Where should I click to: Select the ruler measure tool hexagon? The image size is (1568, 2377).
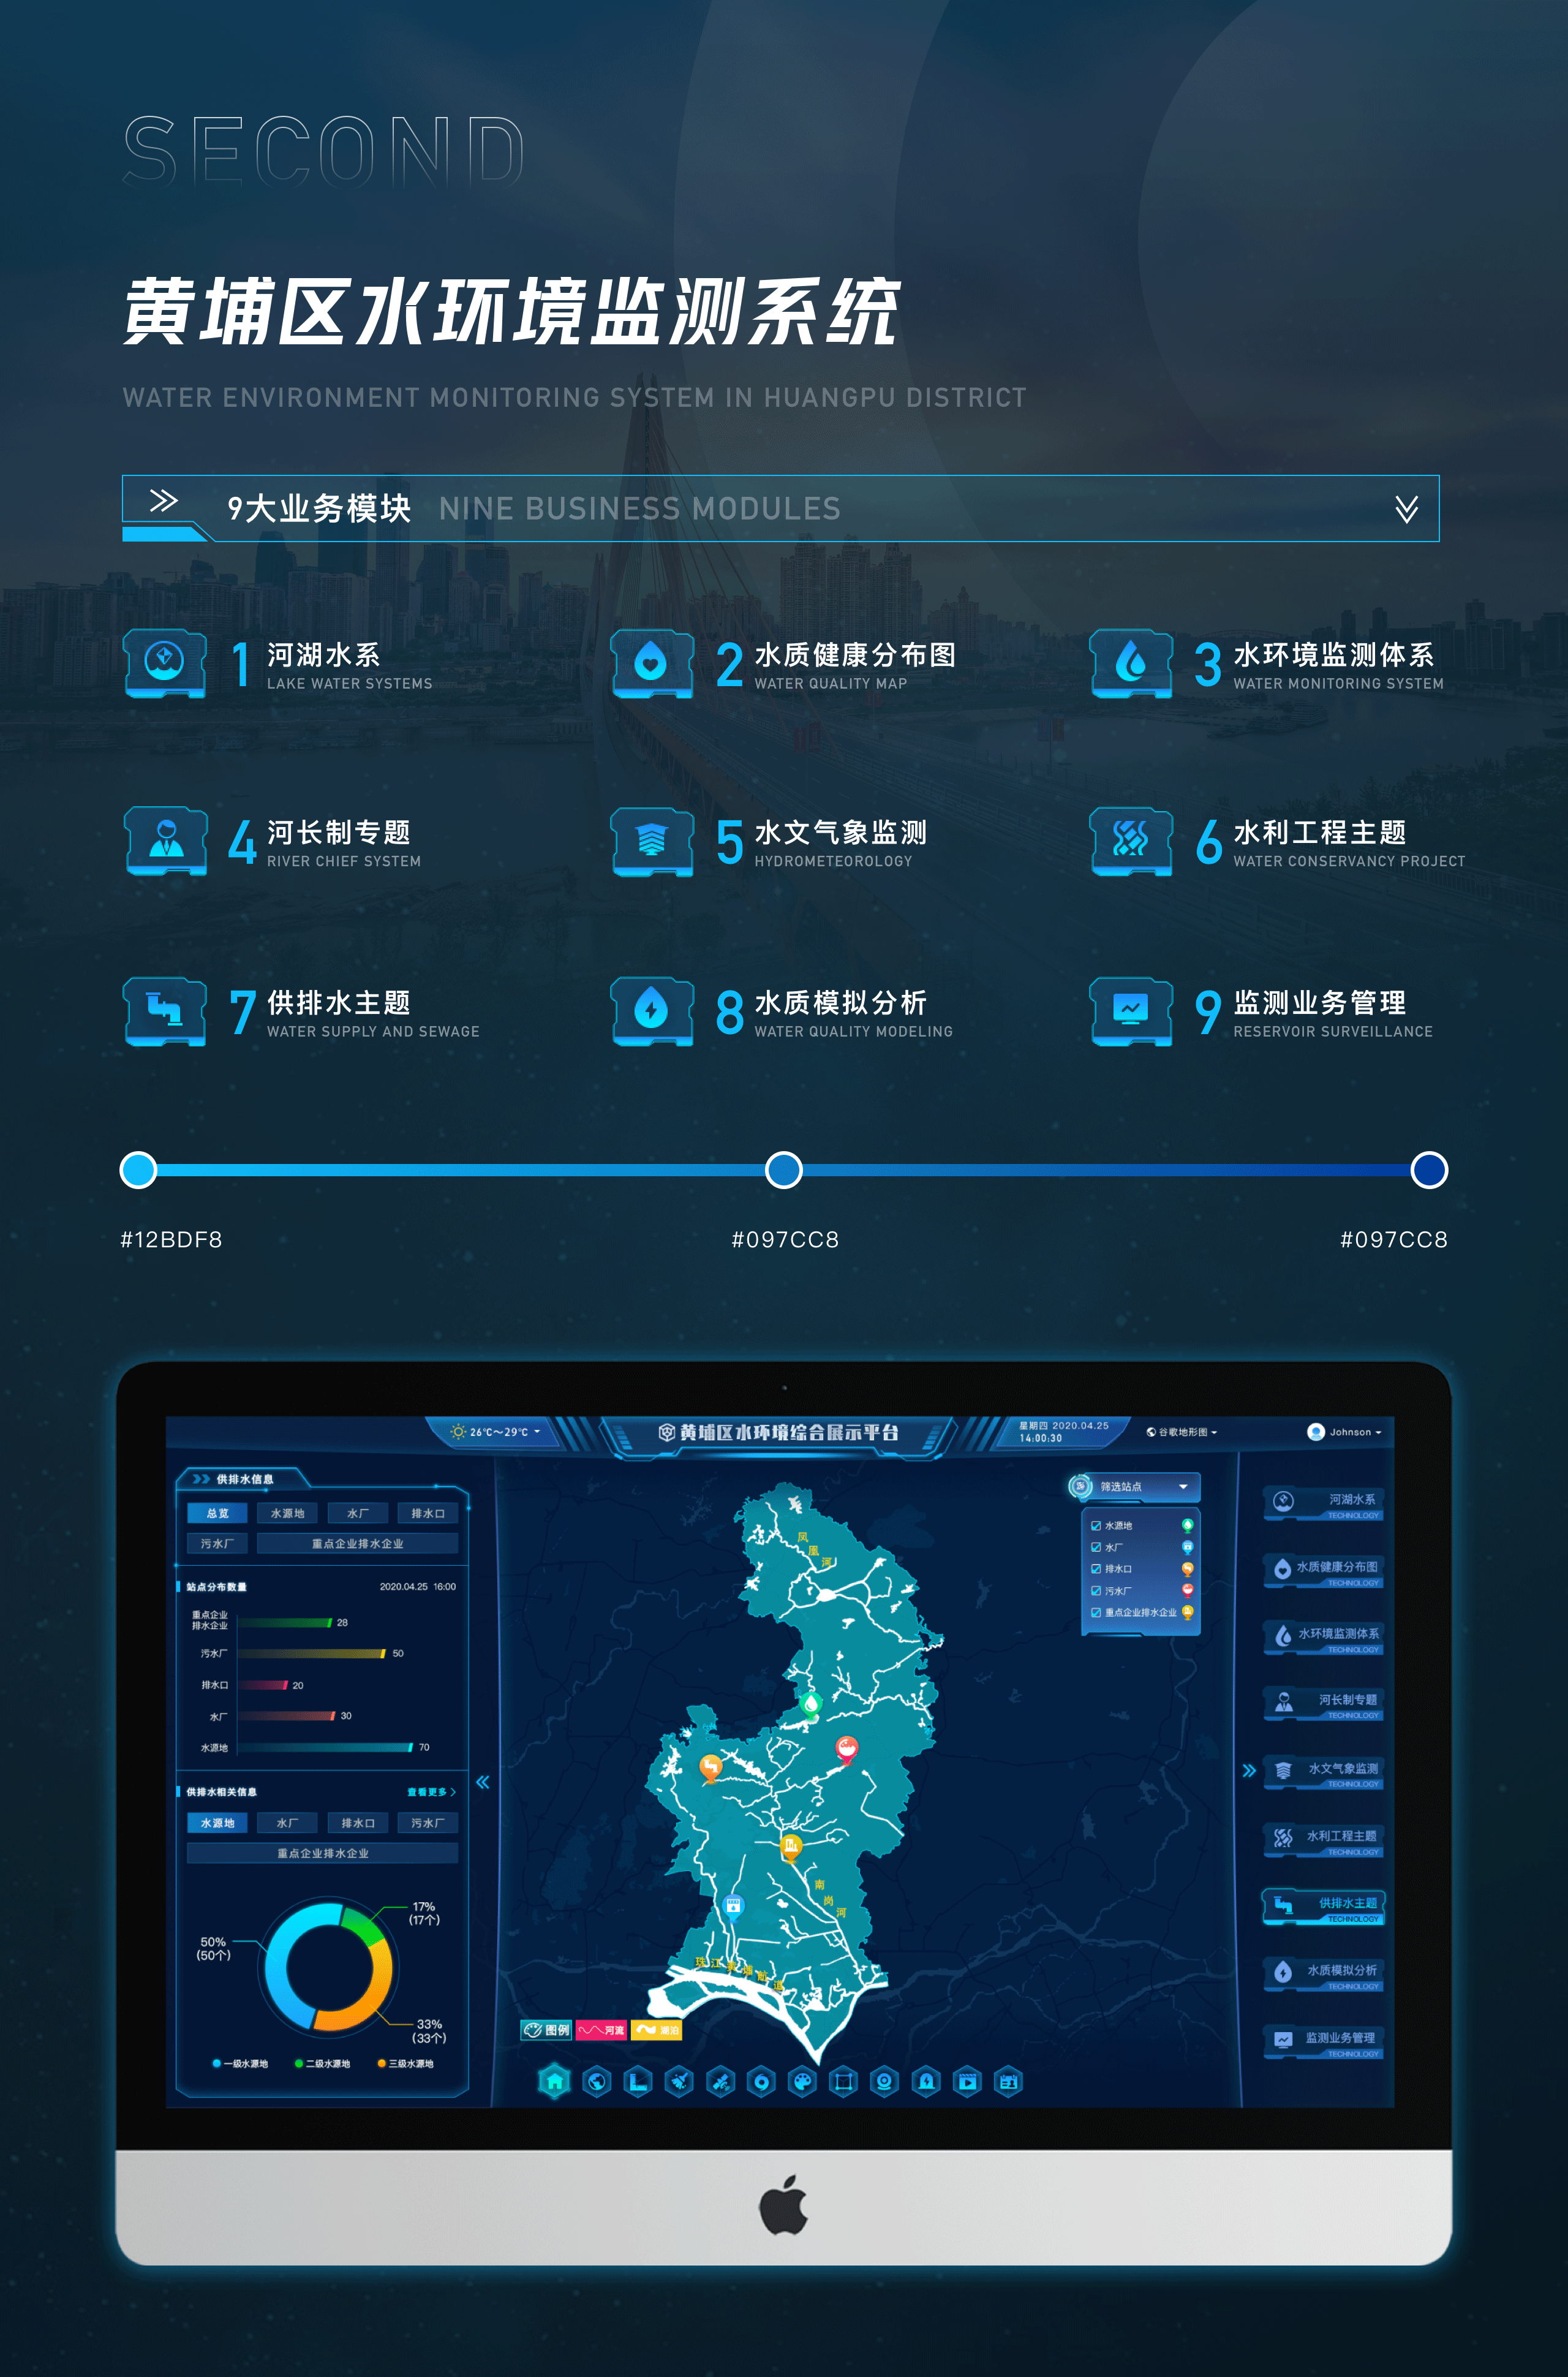tap(638, 2082)
